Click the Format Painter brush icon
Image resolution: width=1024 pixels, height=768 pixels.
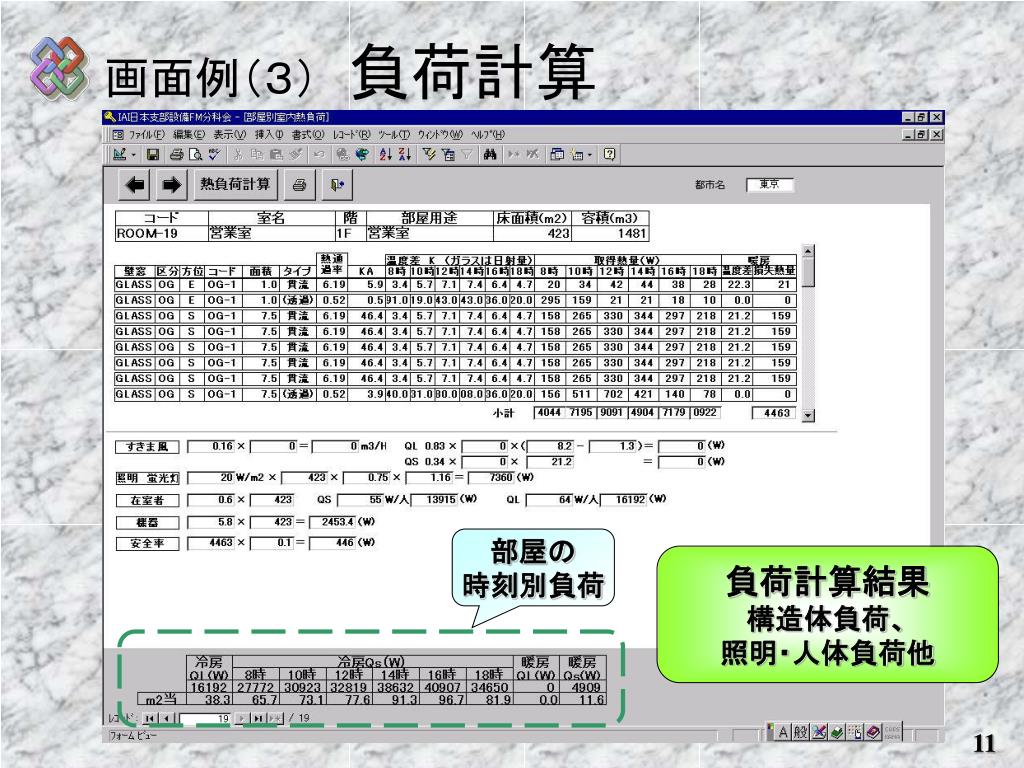295,155
